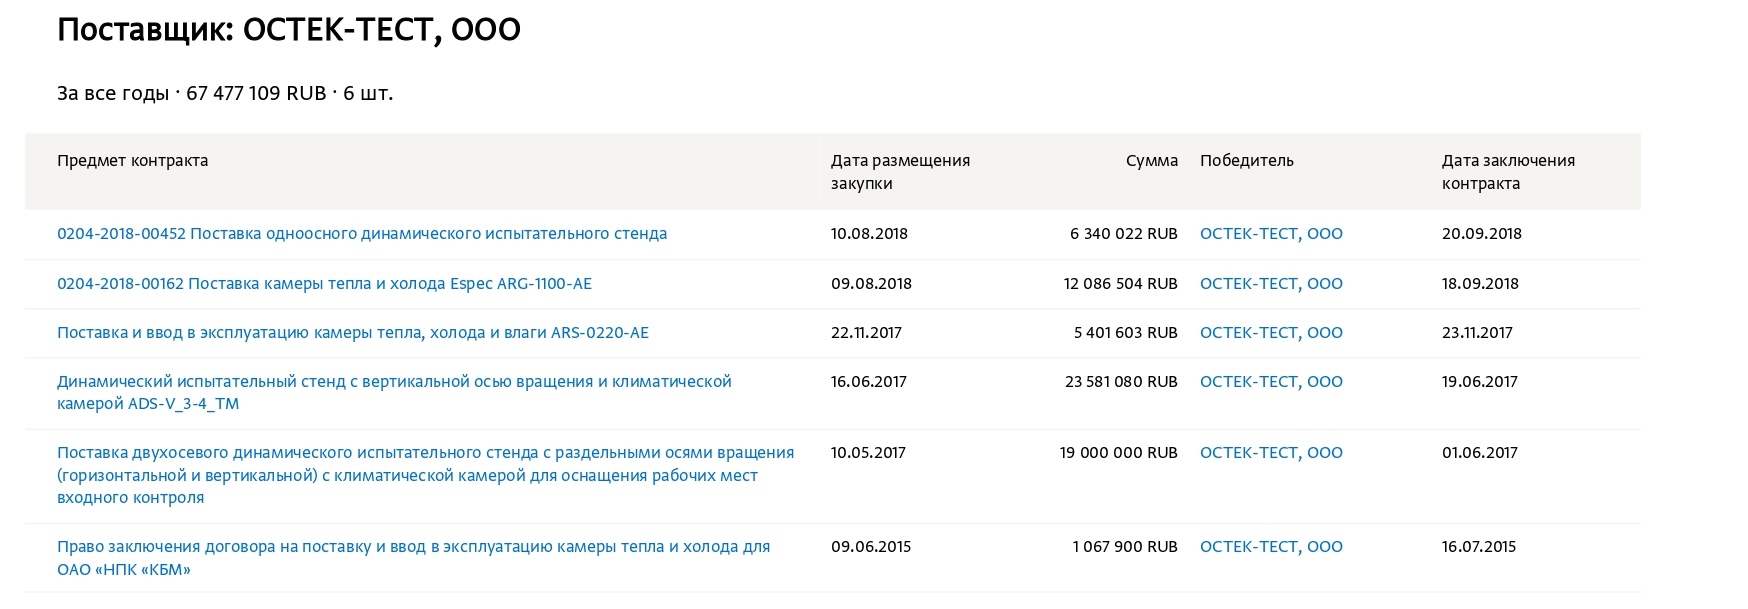Click the amount 5 401 603 RUB
Image resolution: width=1748 pixels, height=609 pixels.
[x=1126, y=333]
